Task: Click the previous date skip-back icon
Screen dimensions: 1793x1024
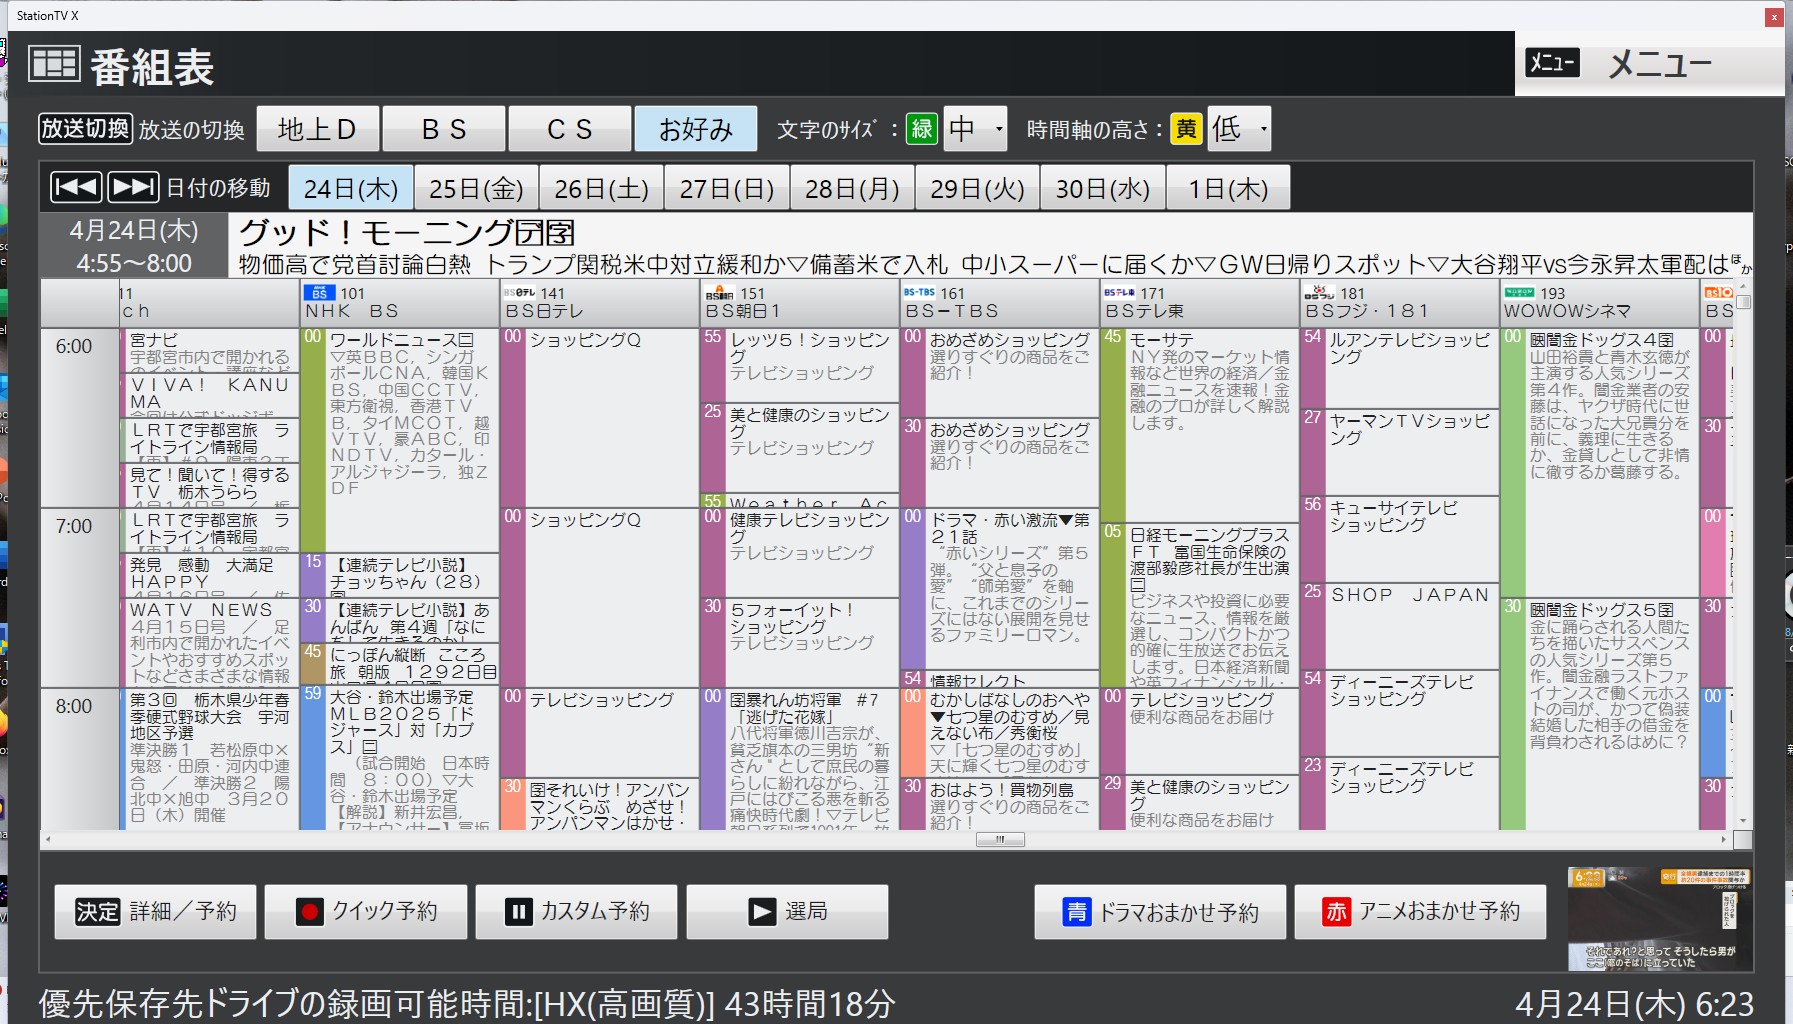Action: pos(76,187)
